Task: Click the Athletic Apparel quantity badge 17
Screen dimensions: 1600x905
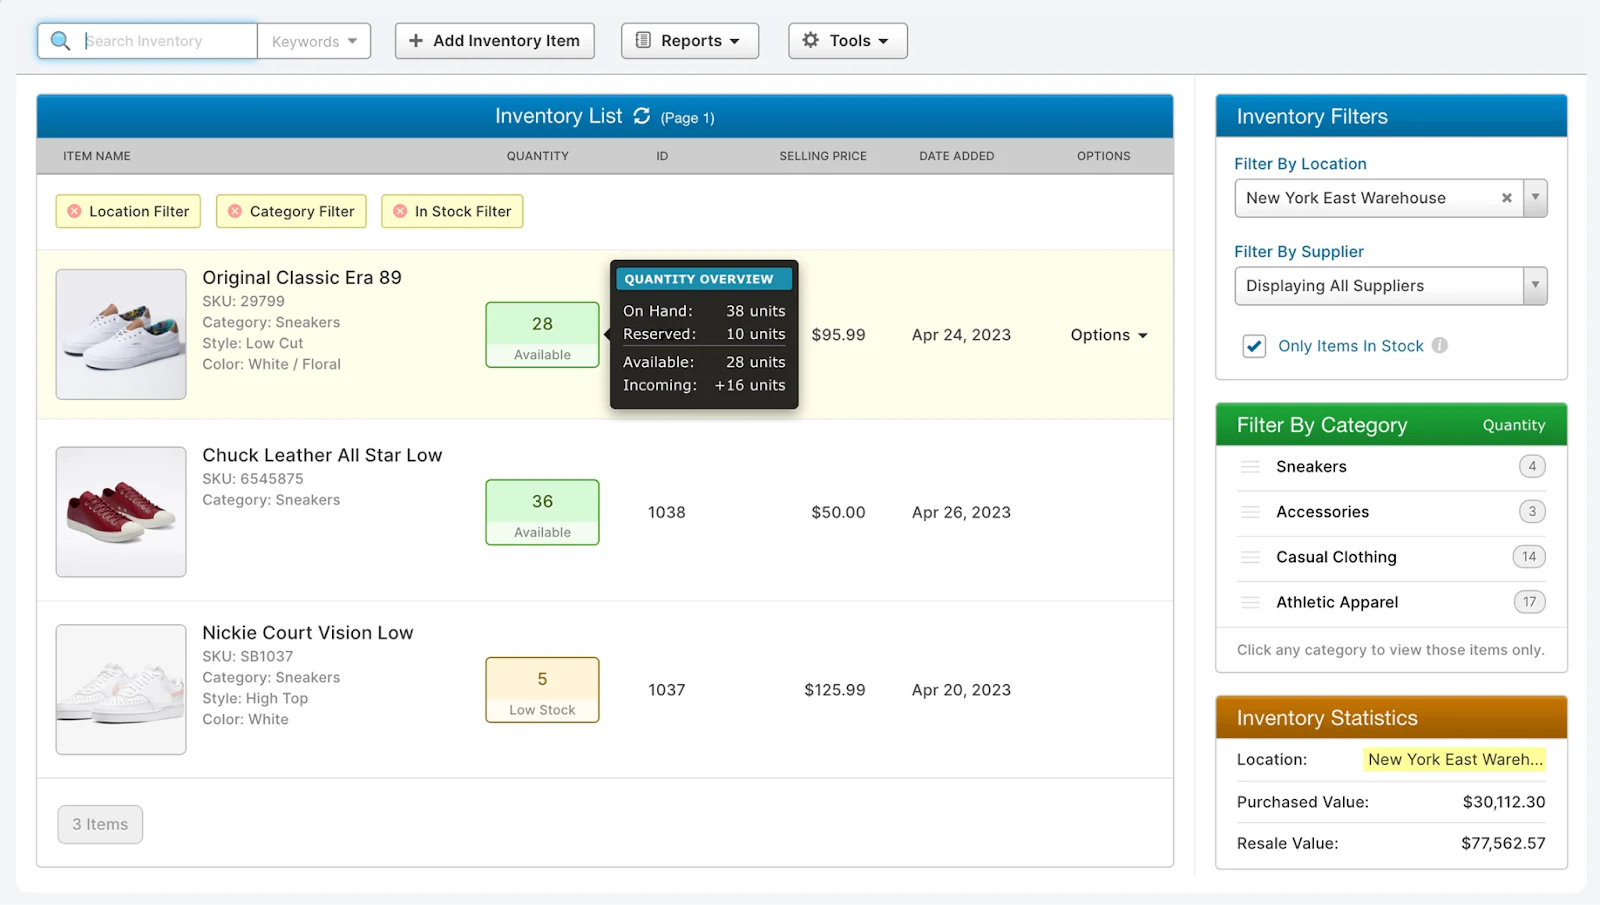Action: pyautogui.click(x=1529, y=602)
